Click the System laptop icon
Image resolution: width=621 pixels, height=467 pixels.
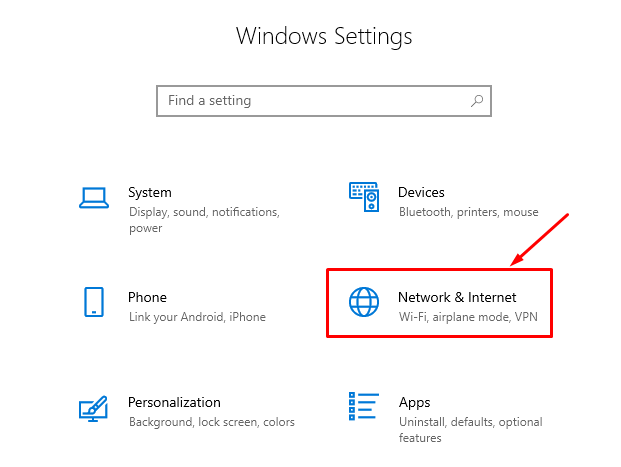click(93, 198)
